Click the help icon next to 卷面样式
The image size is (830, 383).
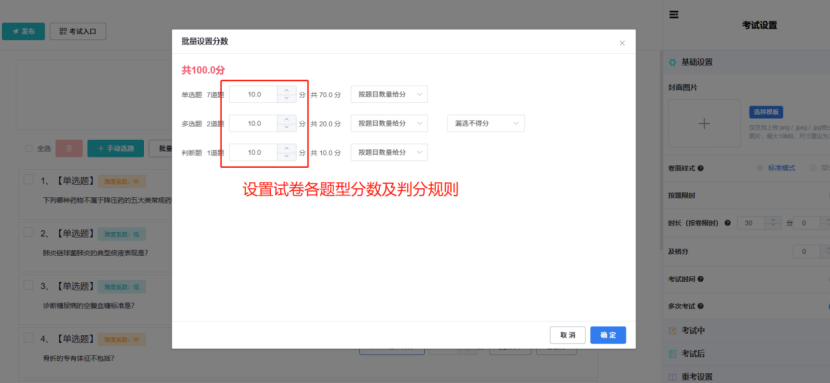point(700,168)
